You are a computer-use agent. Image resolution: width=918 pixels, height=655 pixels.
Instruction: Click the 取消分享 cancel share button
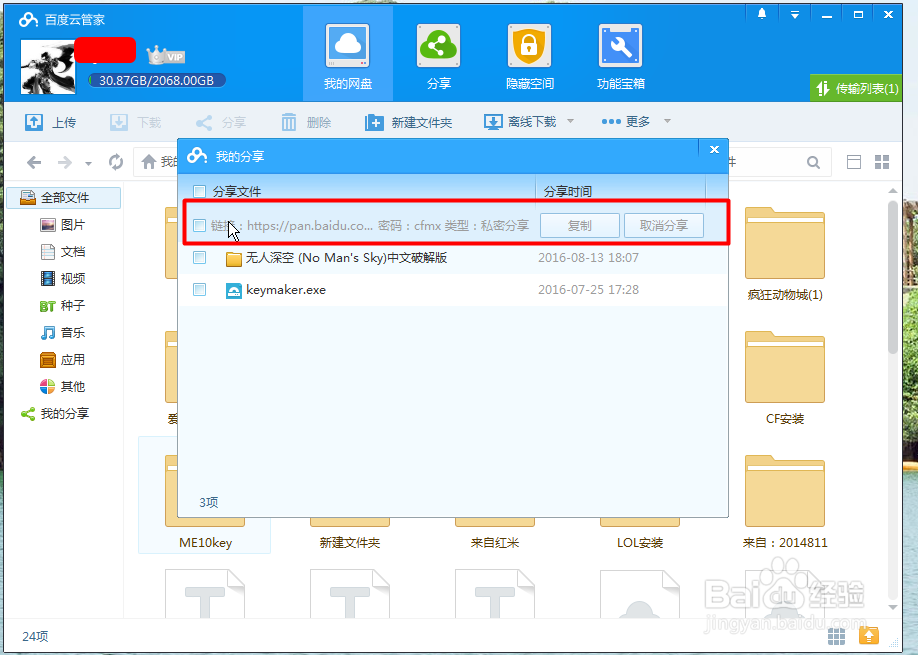click(664, 225)
